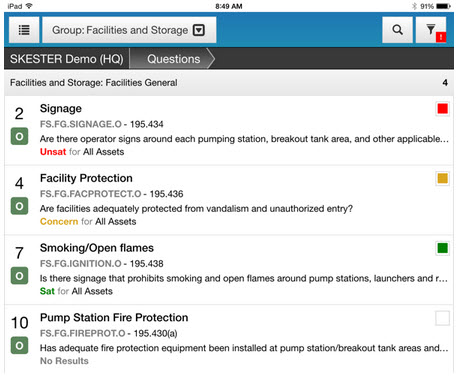The height and width of the screenshot is (378, 465).
Task: Switch to the Questions breadcrumb tab
Action: [173, 59]
